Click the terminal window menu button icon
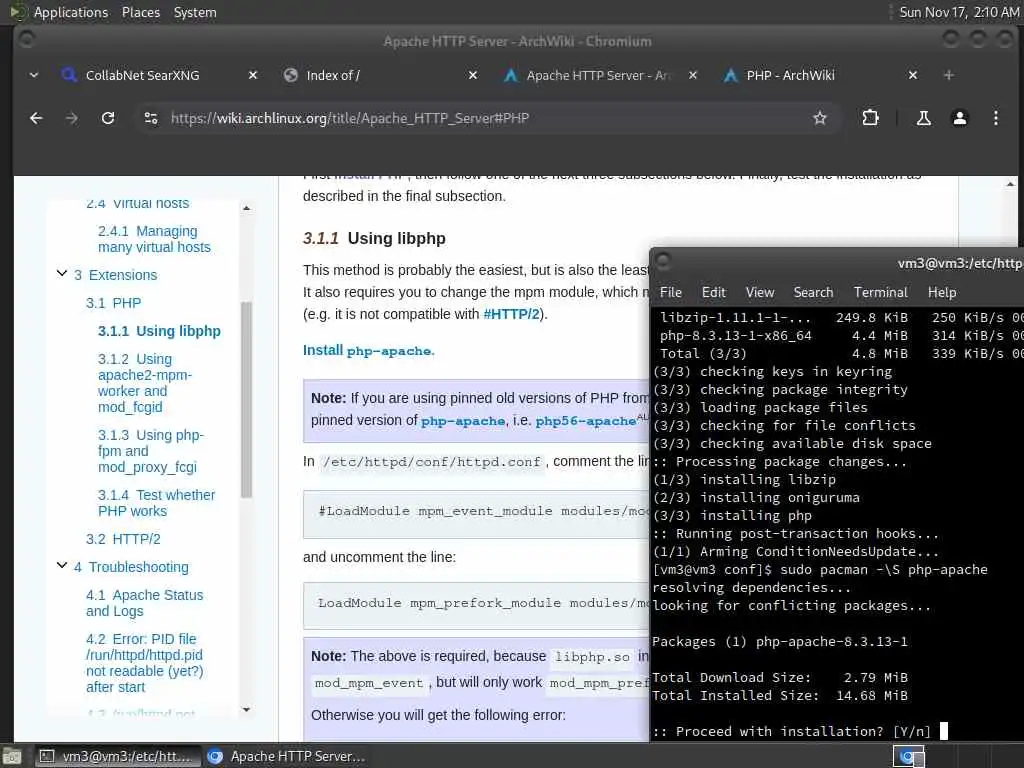The image size is (1024, 768). click(664, 261)
